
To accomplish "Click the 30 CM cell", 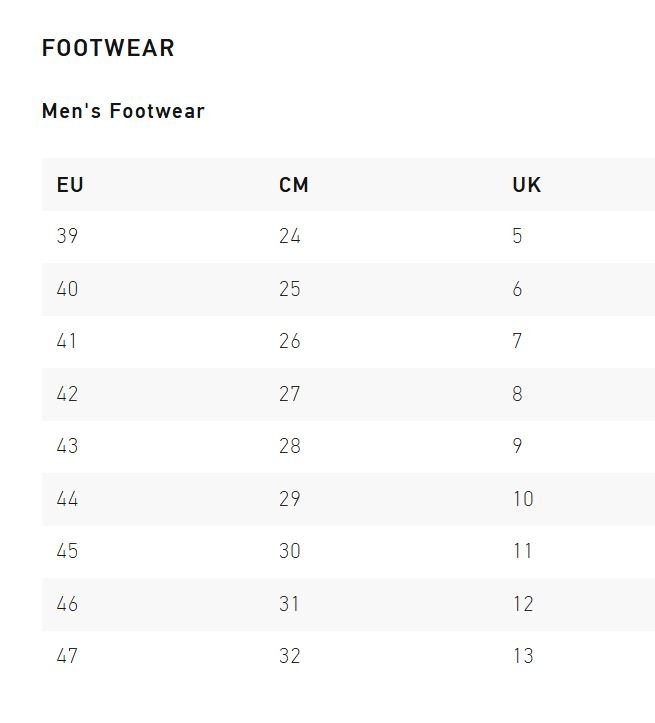I will (290, 551).
